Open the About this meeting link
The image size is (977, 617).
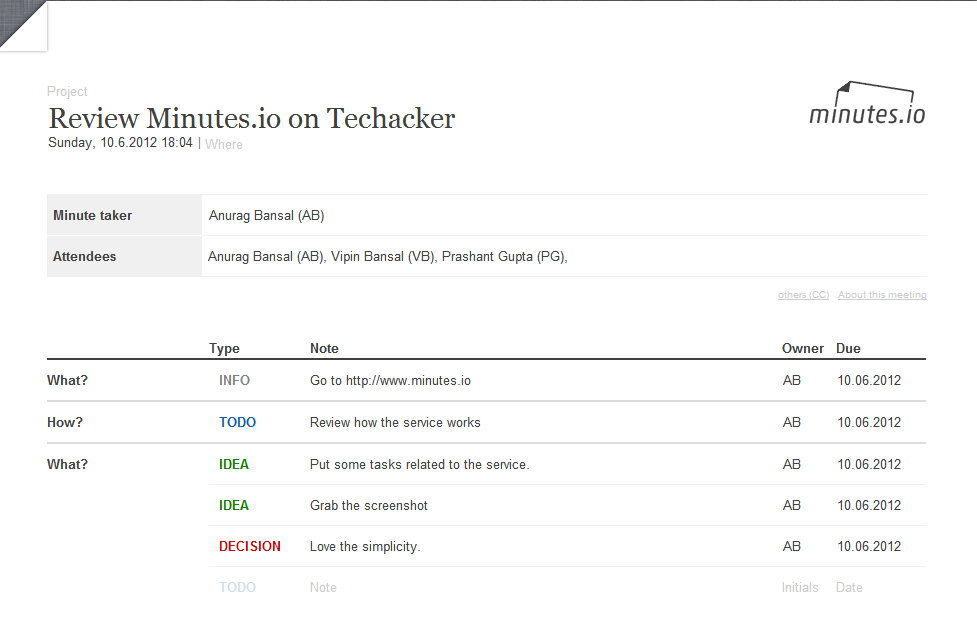pyautogui.click(x=882, y=294)
